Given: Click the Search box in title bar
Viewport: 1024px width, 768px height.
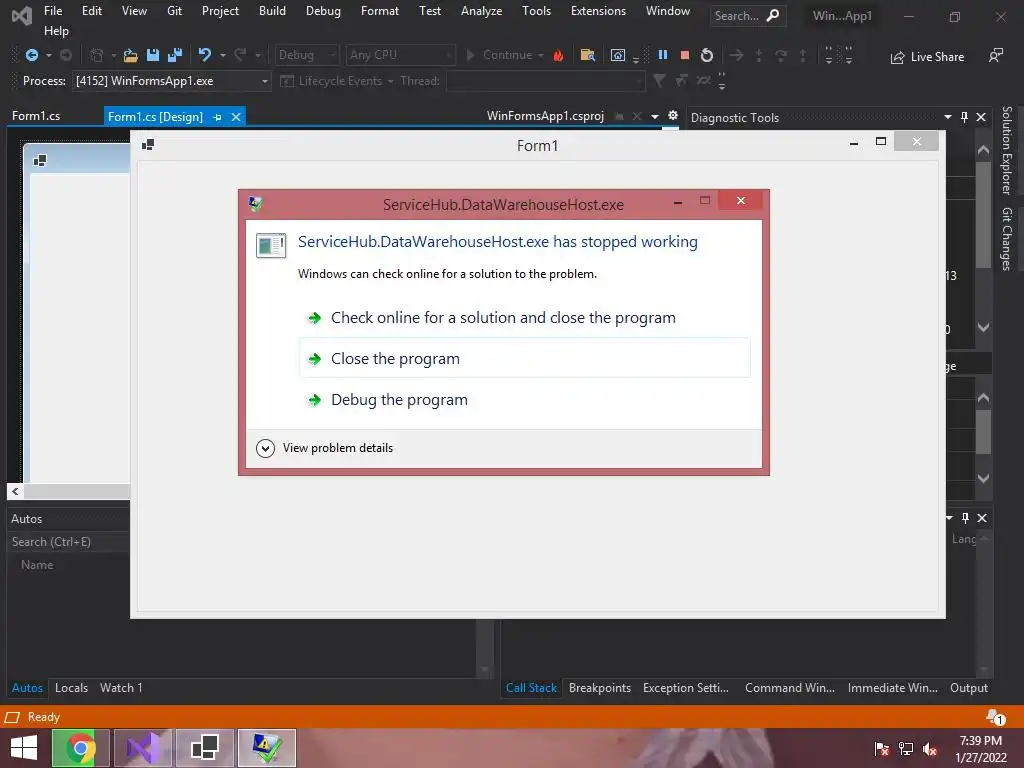Looking at the screenshot, I should pyautogui.click(x=748, y=16).
